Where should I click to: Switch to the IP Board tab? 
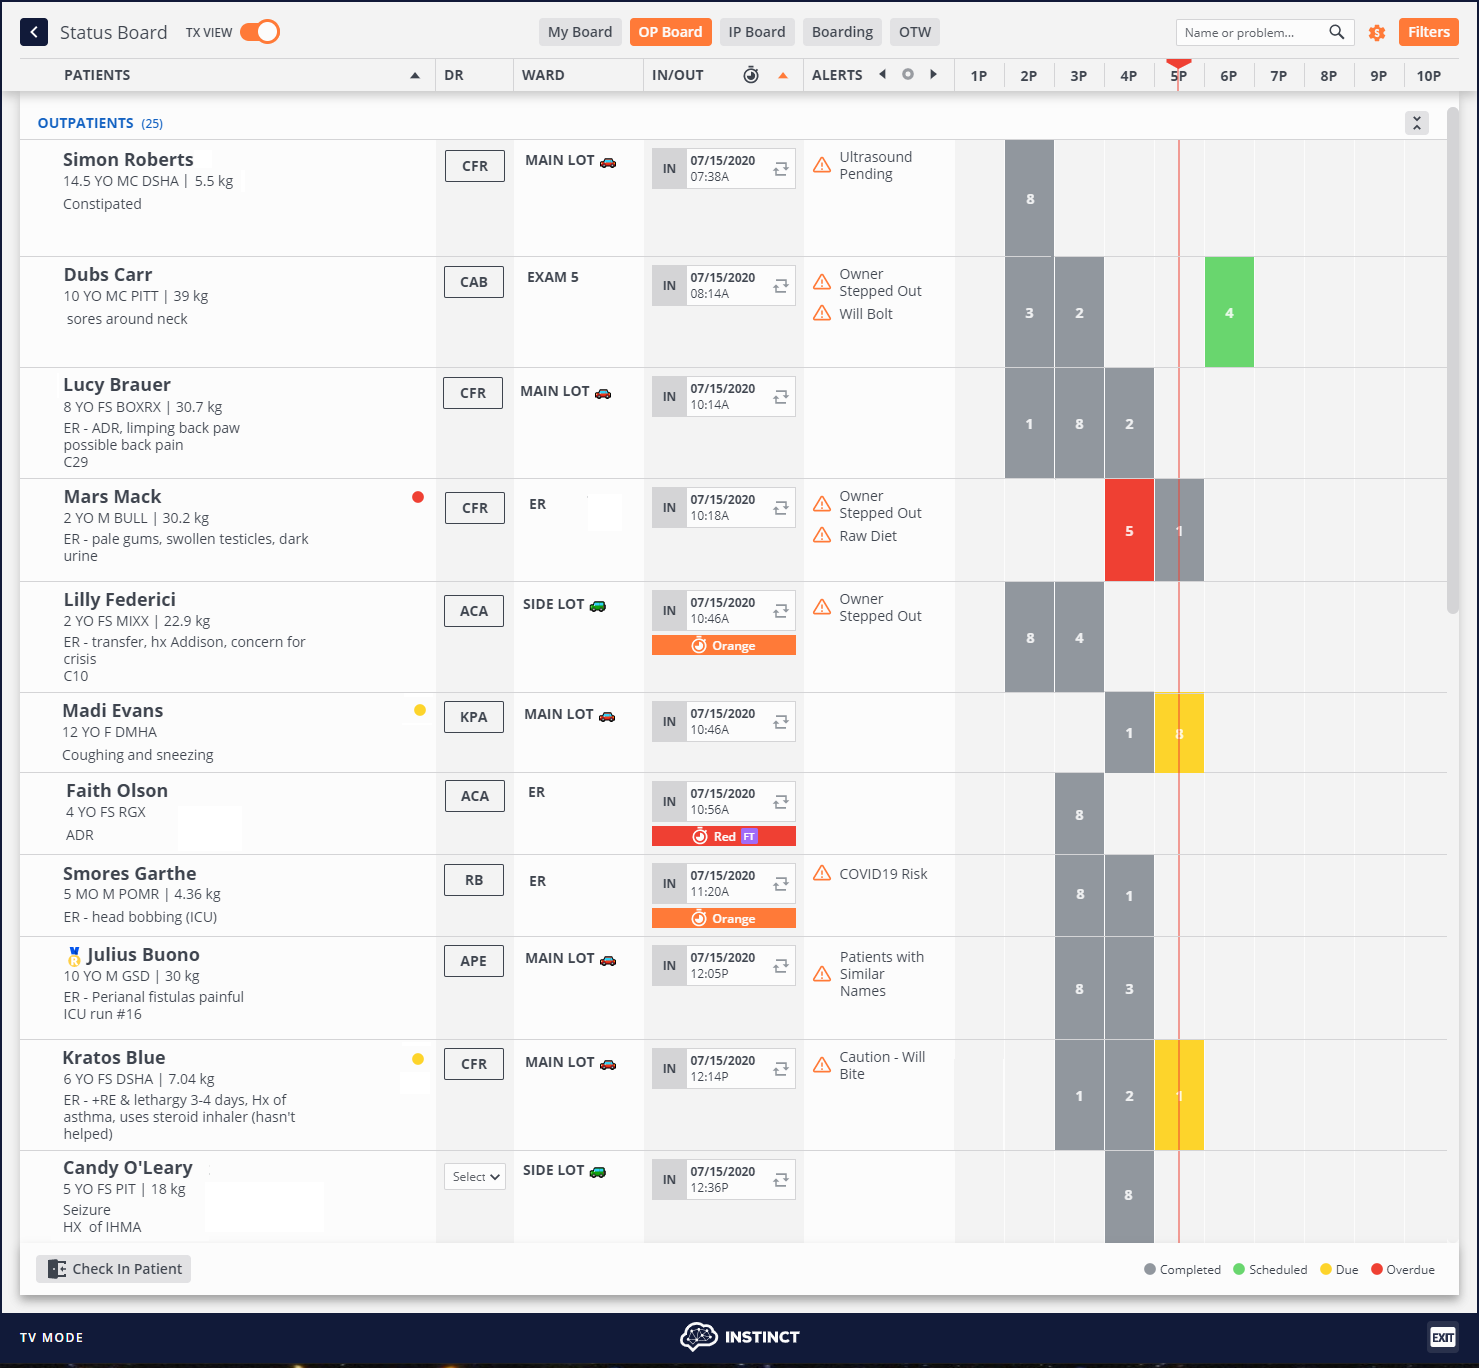click(x=757, y=32)
